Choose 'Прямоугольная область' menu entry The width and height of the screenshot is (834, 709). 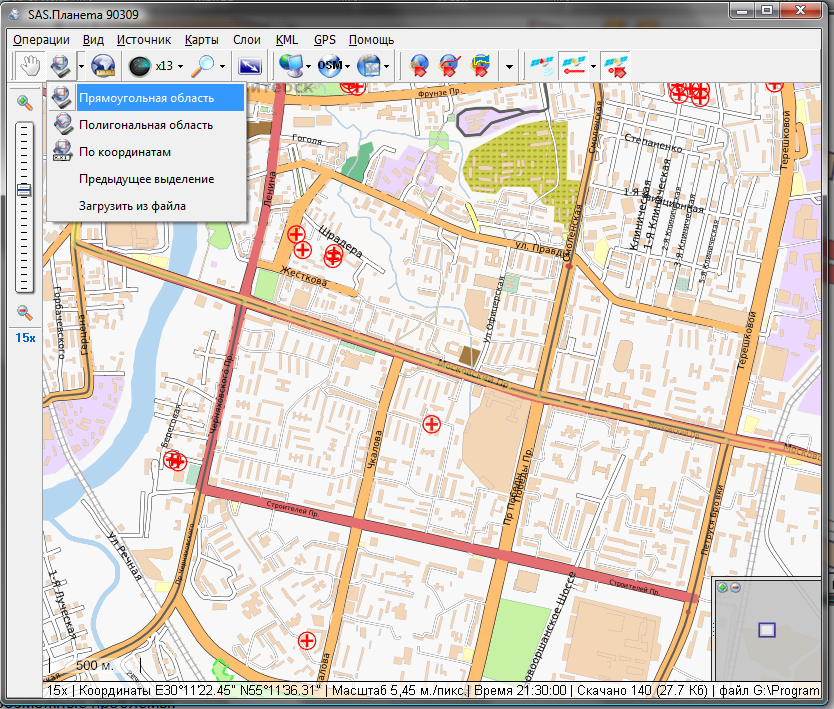pos(146,98)
